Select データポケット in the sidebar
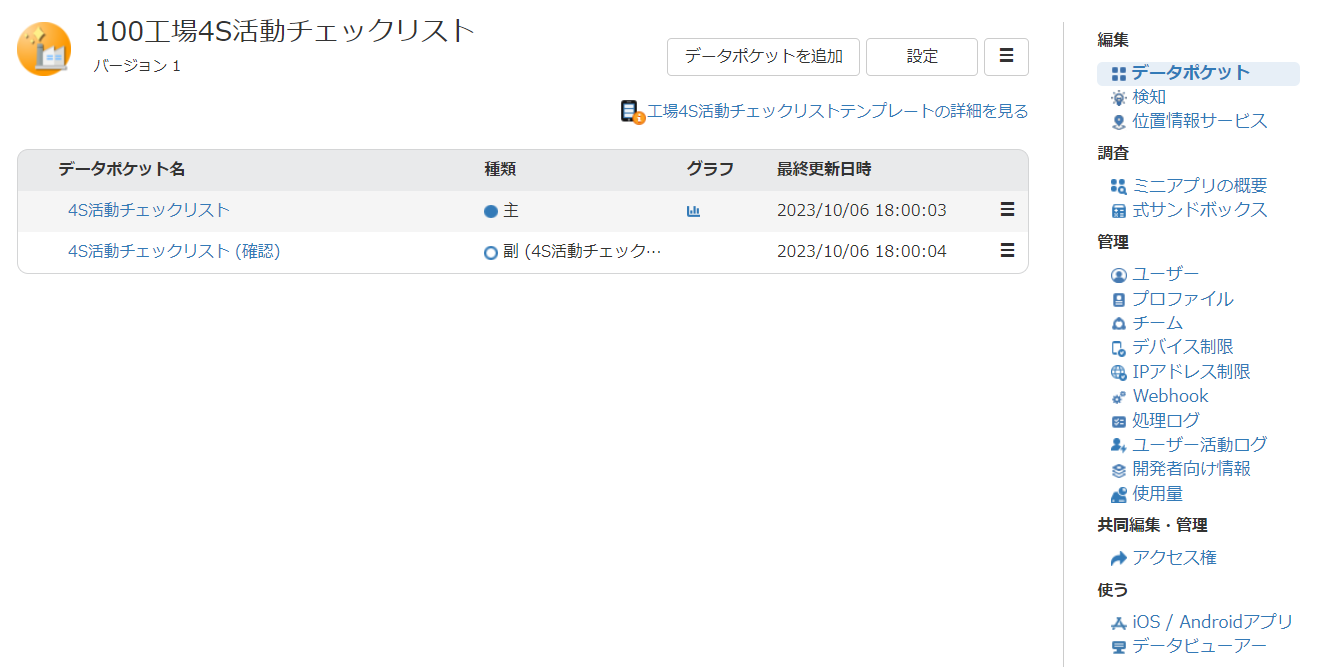 [x=1191, y=73]
